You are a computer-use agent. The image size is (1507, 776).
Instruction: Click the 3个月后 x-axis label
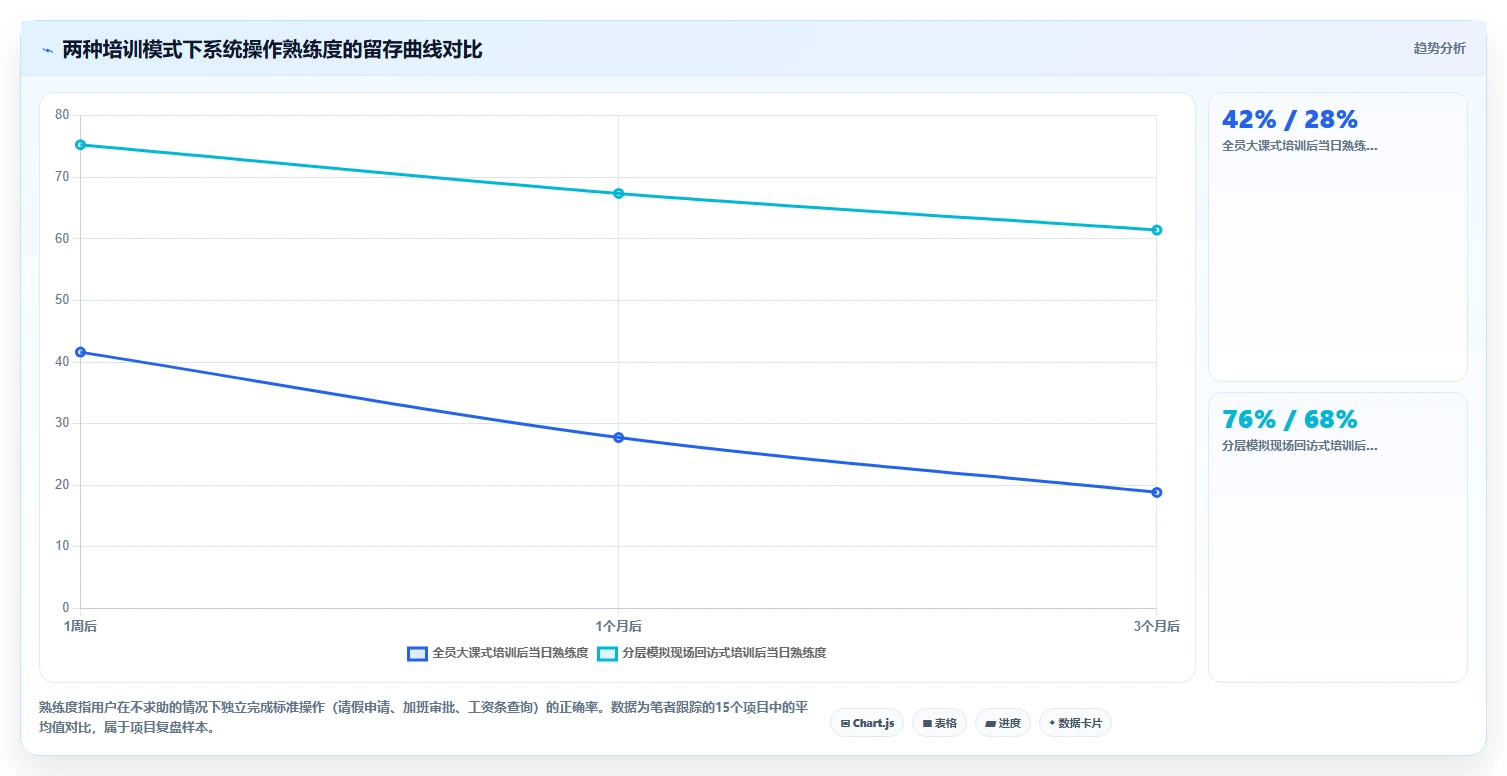(1156, 627)
